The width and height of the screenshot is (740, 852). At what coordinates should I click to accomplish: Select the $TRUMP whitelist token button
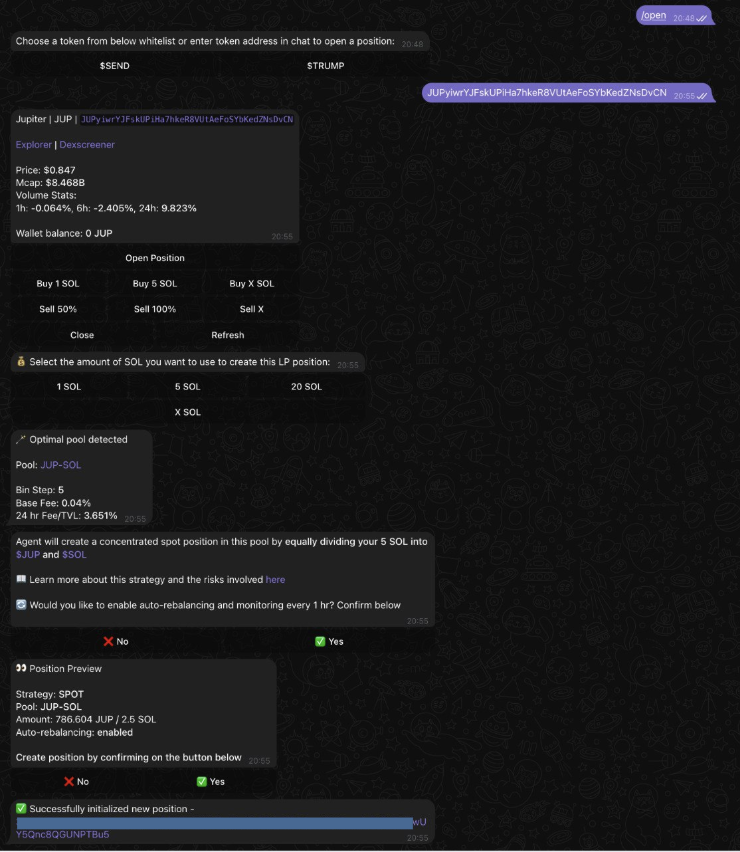325,66
